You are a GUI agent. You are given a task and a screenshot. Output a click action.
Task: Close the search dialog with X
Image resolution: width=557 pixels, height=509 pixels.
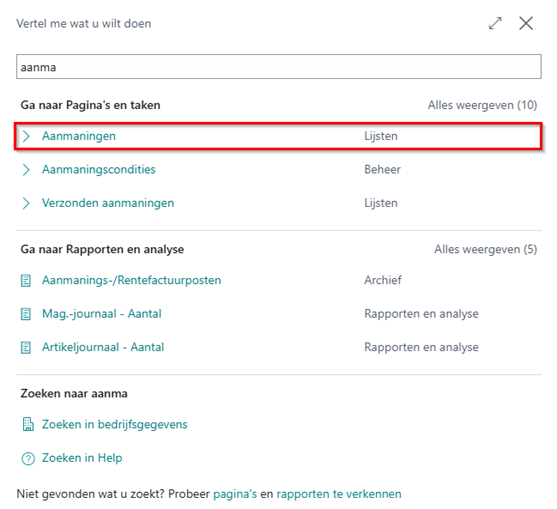coord(526,23)
